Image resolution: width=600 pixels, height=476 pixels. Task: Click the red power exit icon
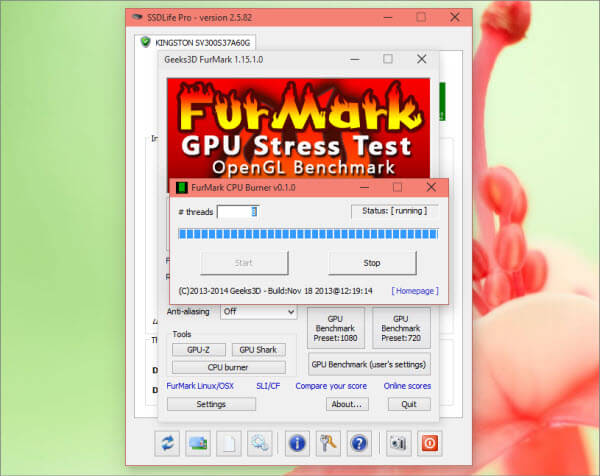(x=430, y=443)
